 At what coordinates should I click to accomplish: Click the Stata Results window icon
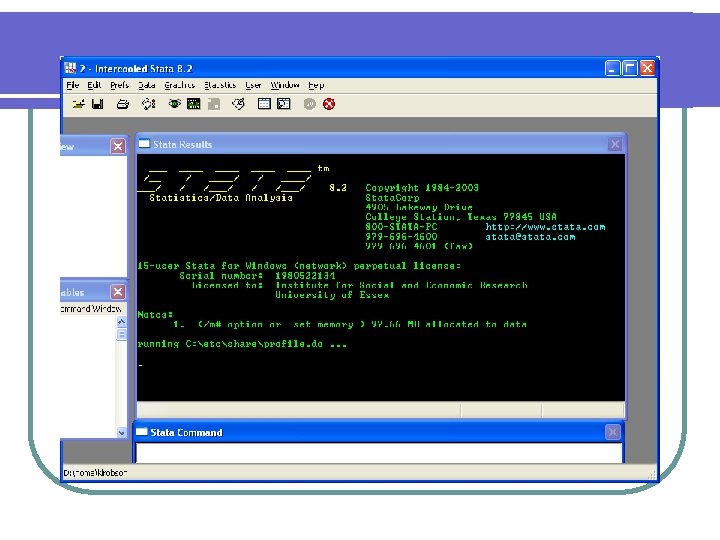click(144, 144)
